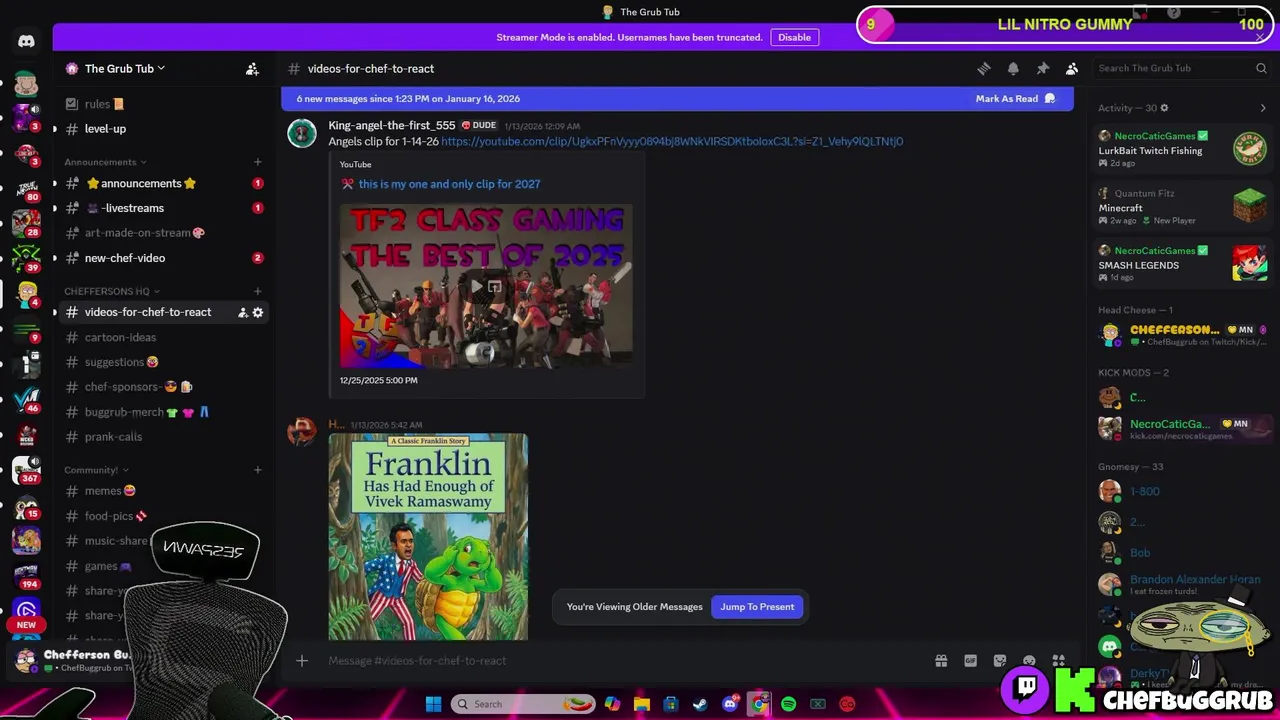Viewport: 1280px width, 720px height.
Task: Open the apps icon in message bar
Action: point(1058,660)
